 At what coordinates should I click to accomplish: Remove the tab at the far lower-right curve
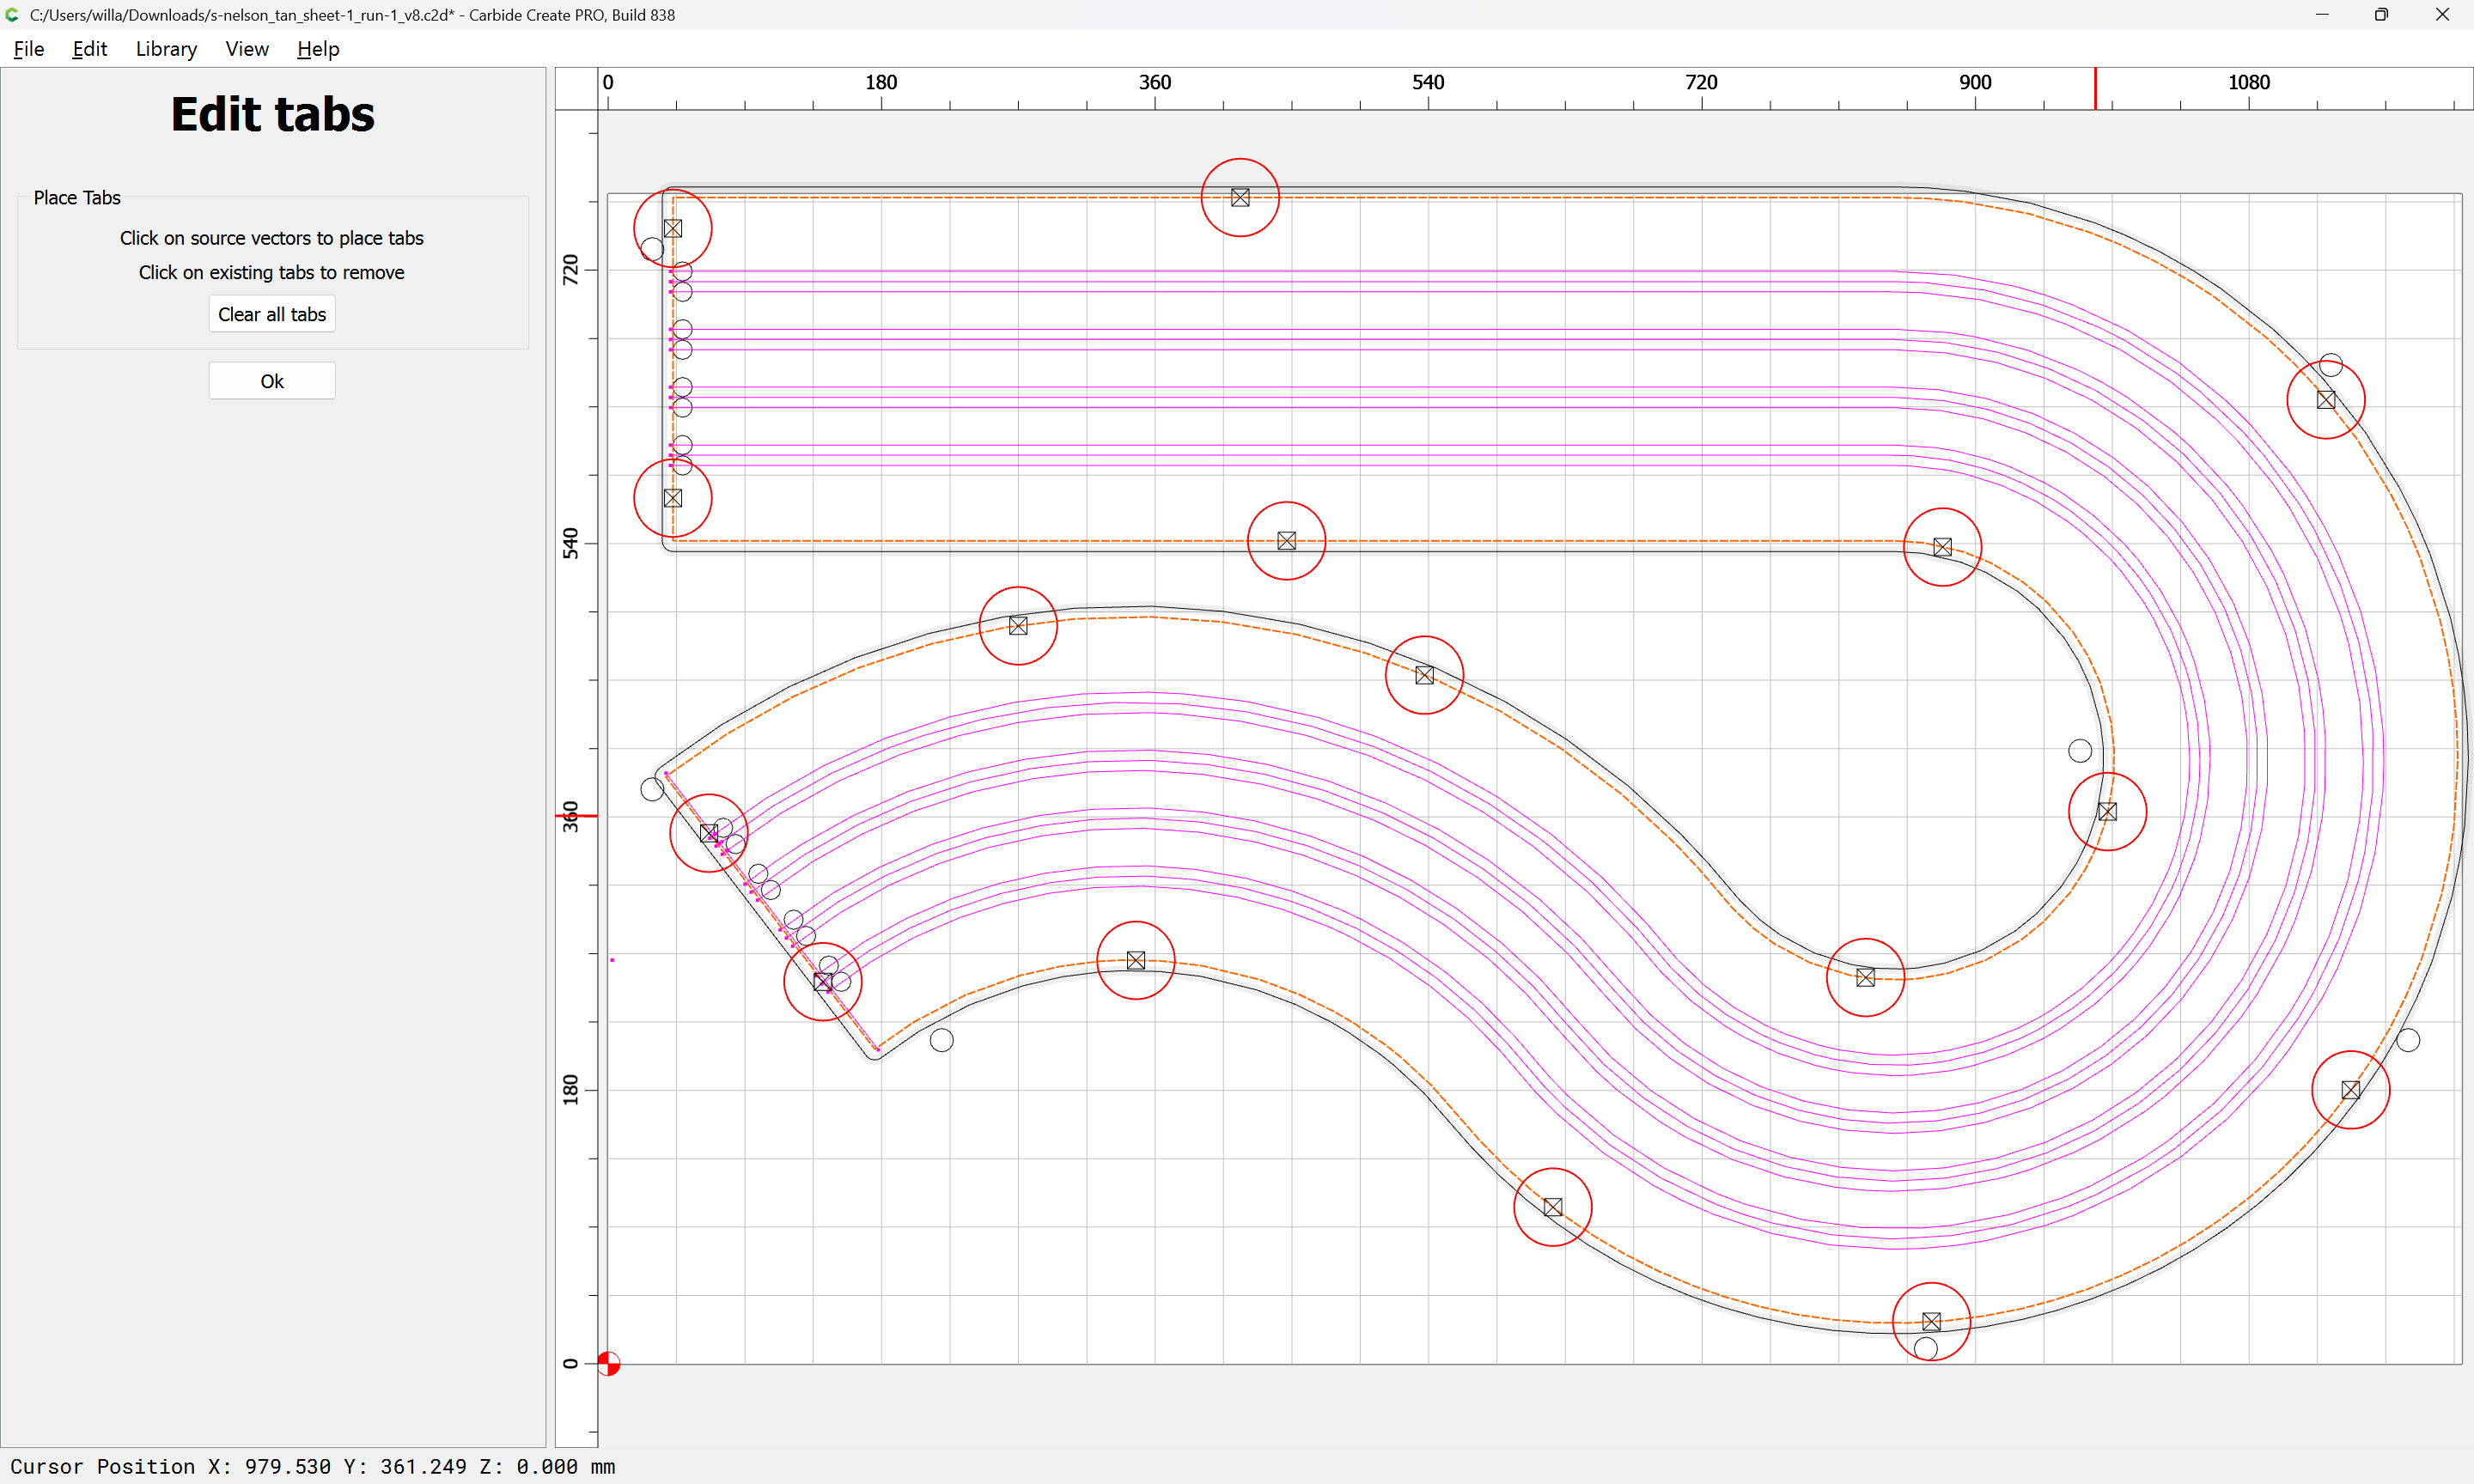click(x=2351, y=1090)
